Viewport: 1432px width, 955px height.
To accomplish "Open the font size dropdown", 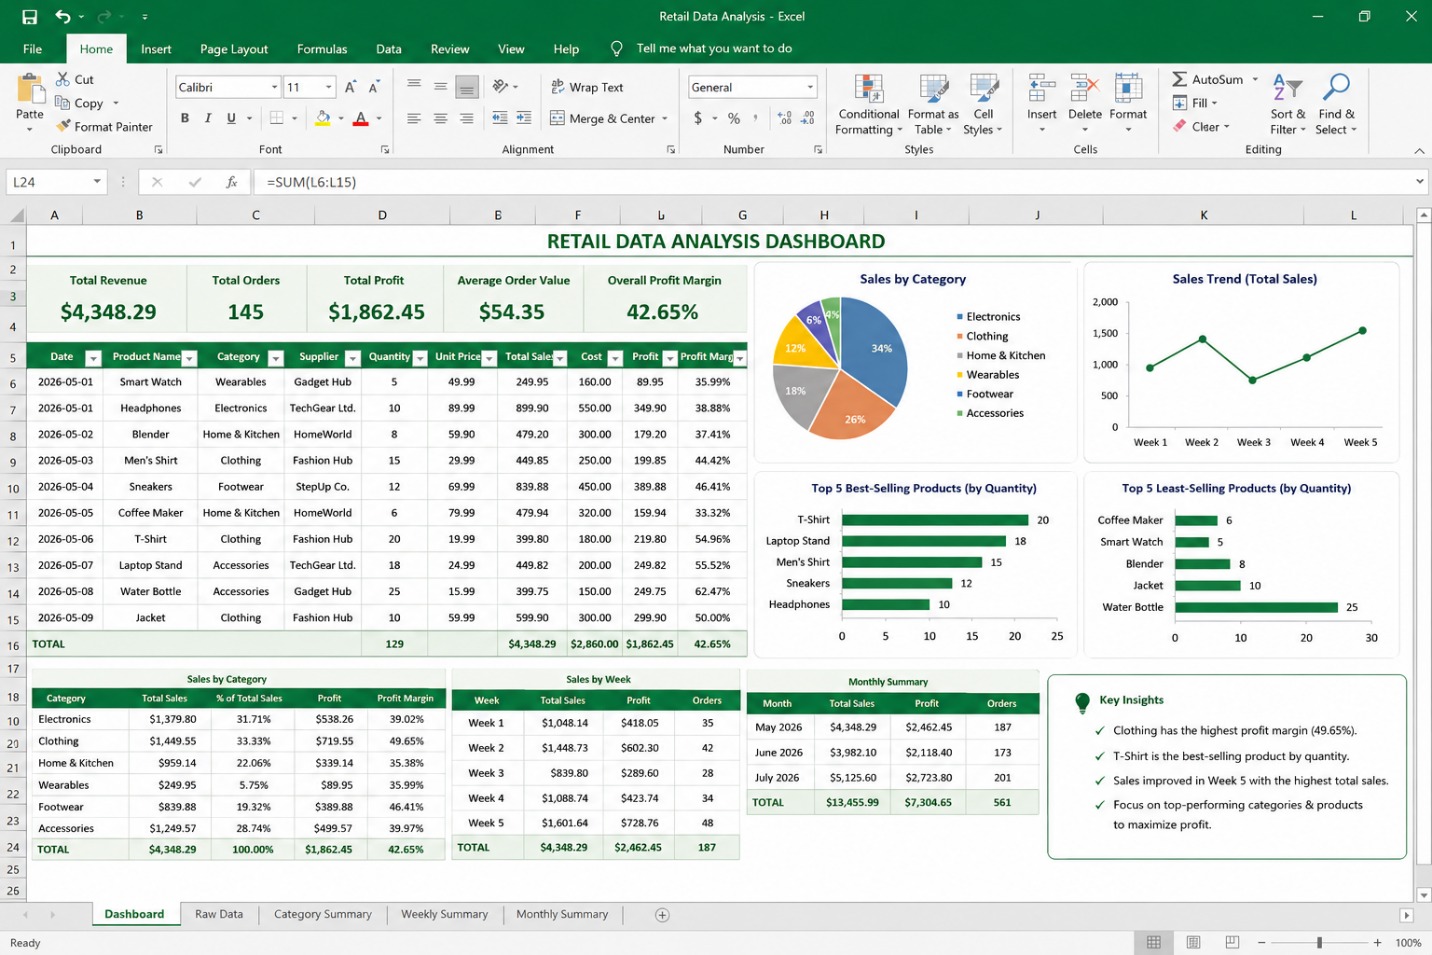I will 328,87.
